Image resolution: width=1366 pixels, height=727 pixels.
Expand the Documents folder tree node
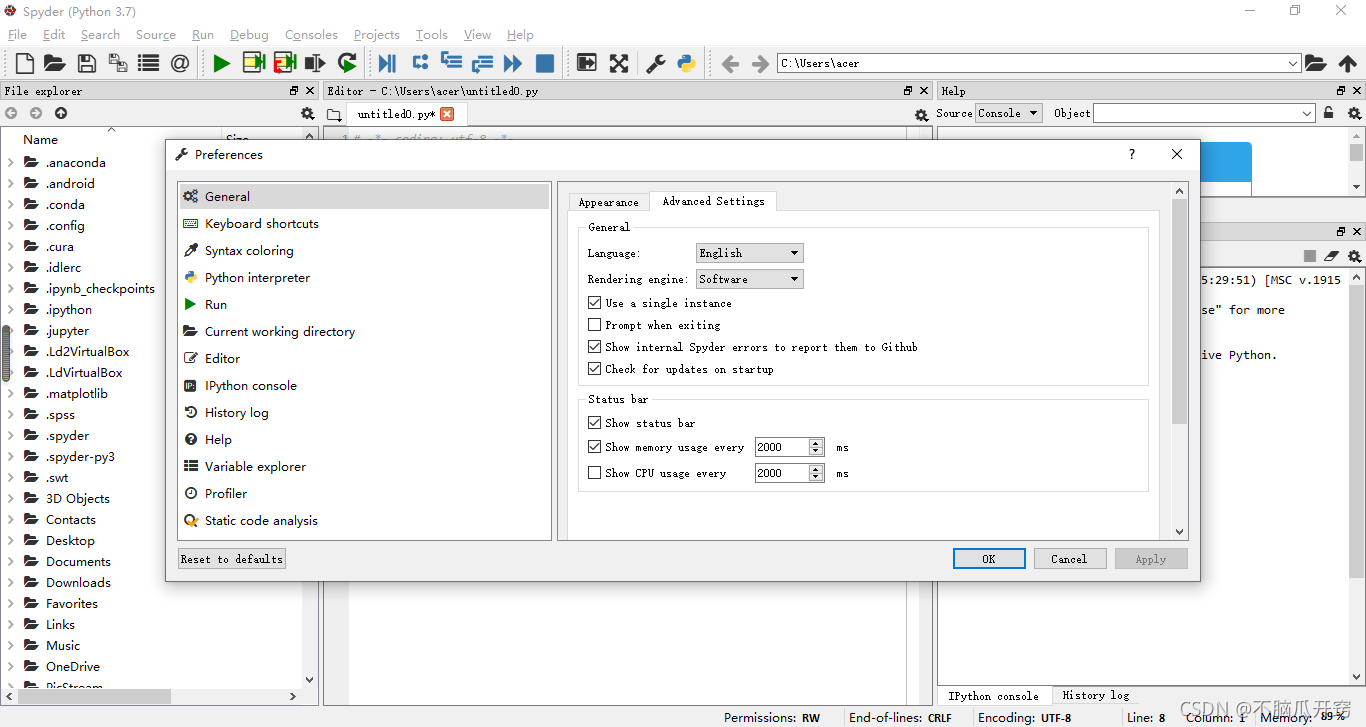pos(11,561)
